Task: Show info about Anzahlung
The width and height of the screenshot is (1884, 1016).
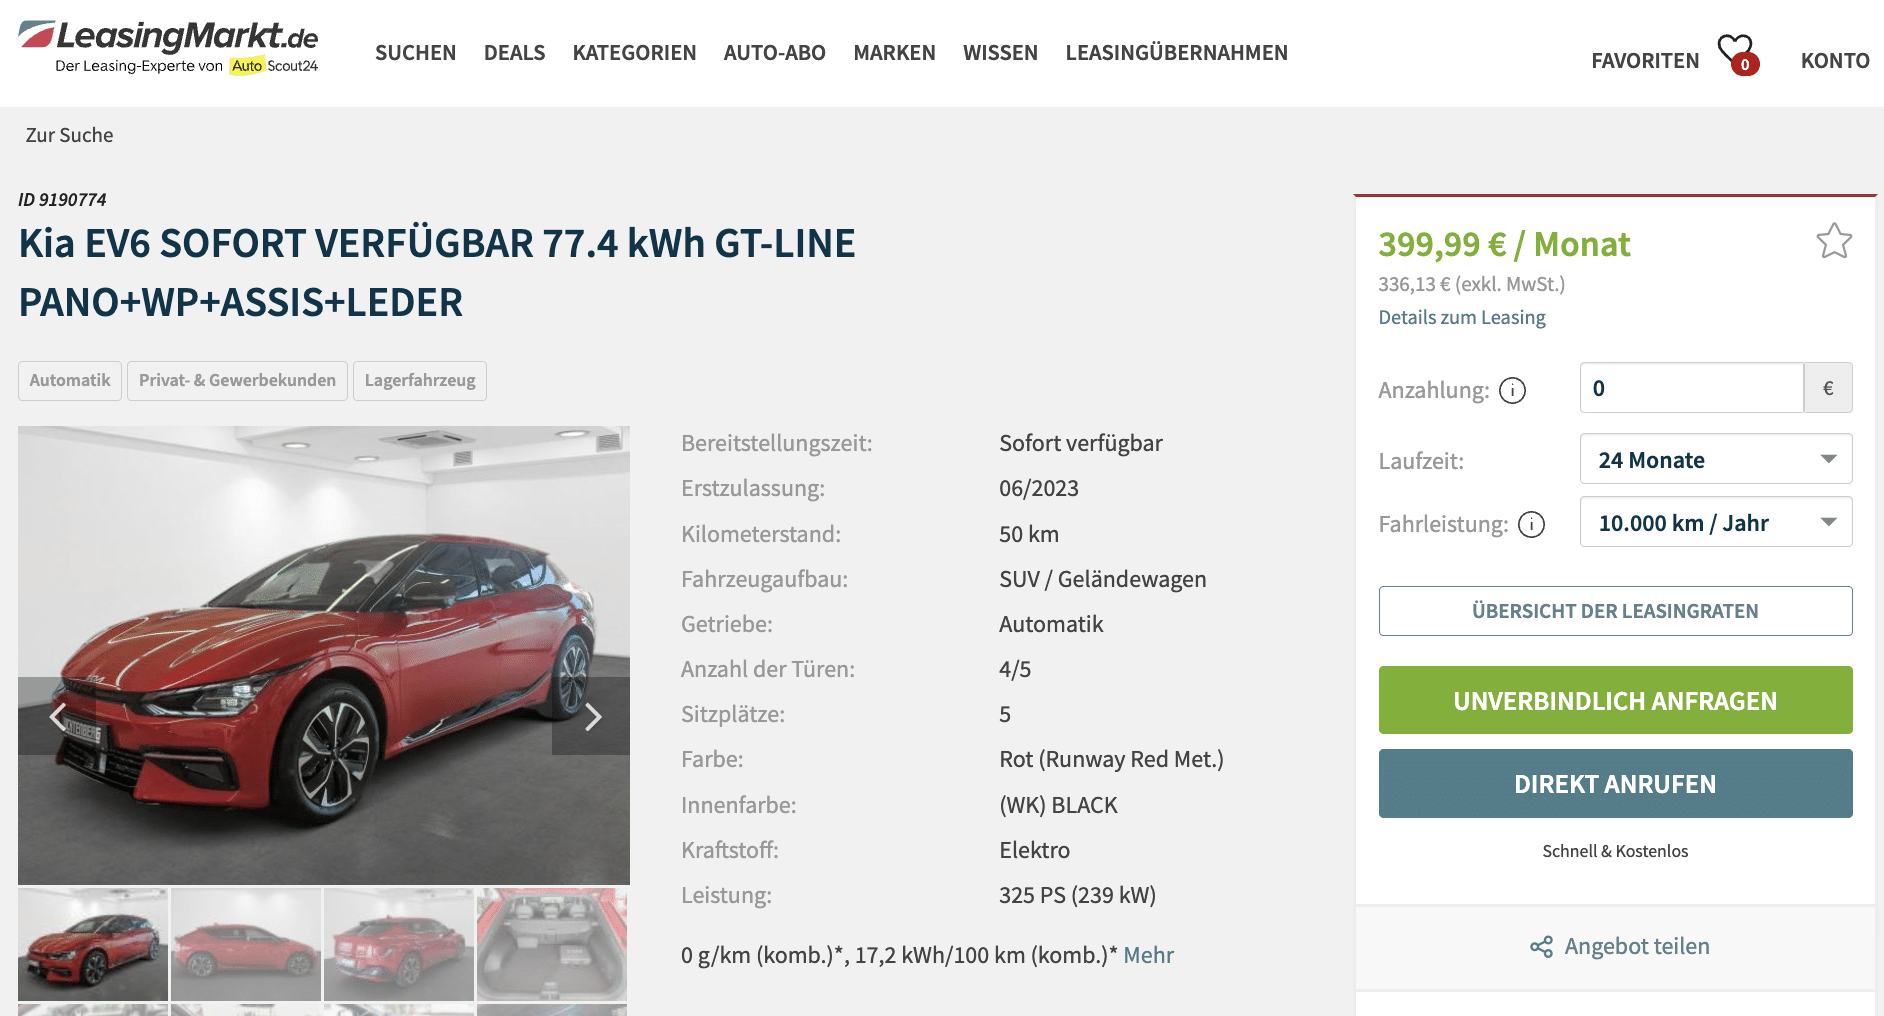Action: click(1512, 390)
